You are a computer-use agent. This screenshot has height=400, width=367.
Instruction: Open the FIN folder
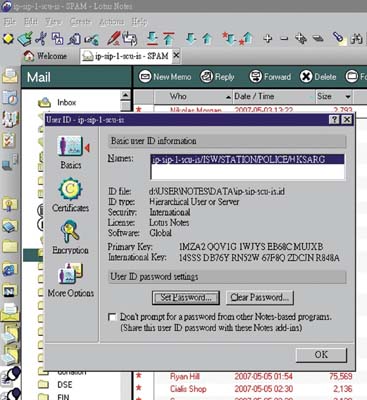pos(55,397)
